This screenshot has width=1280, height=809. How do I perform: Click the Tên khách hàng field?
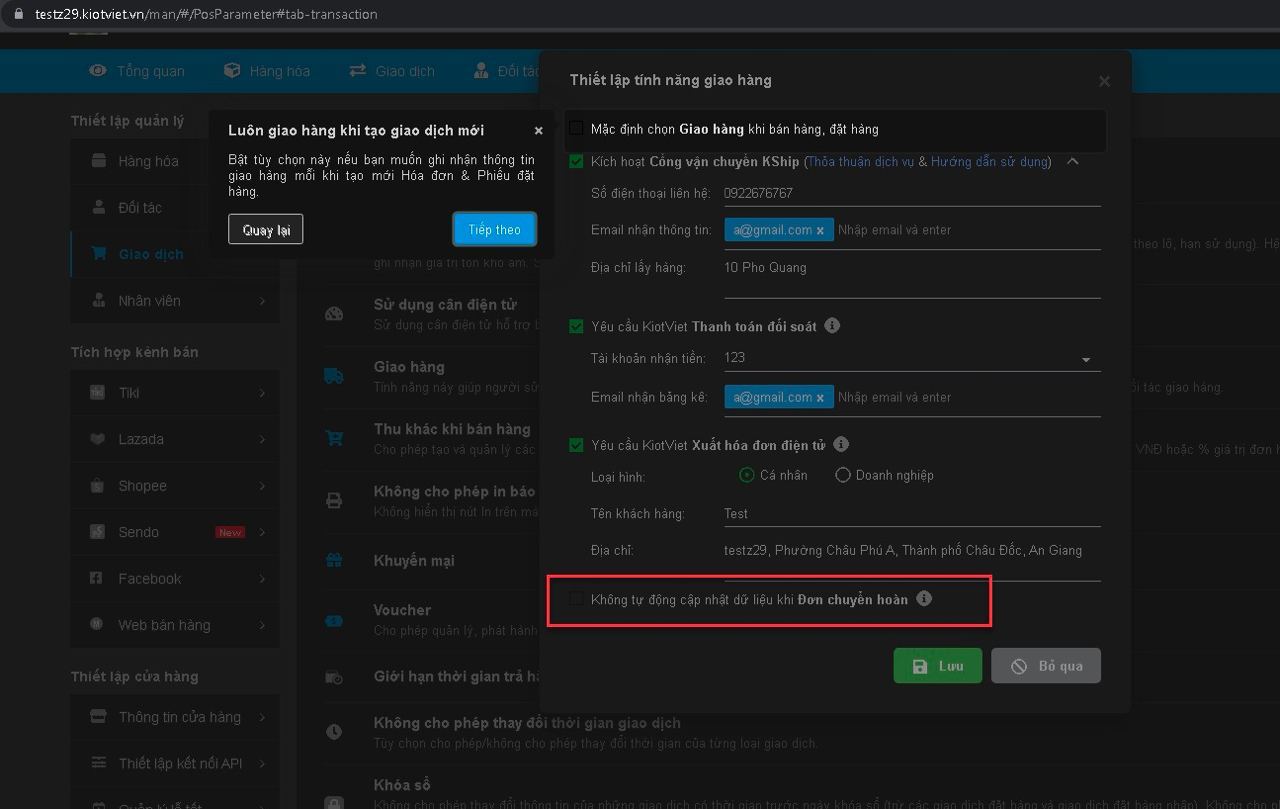[912, 513]
